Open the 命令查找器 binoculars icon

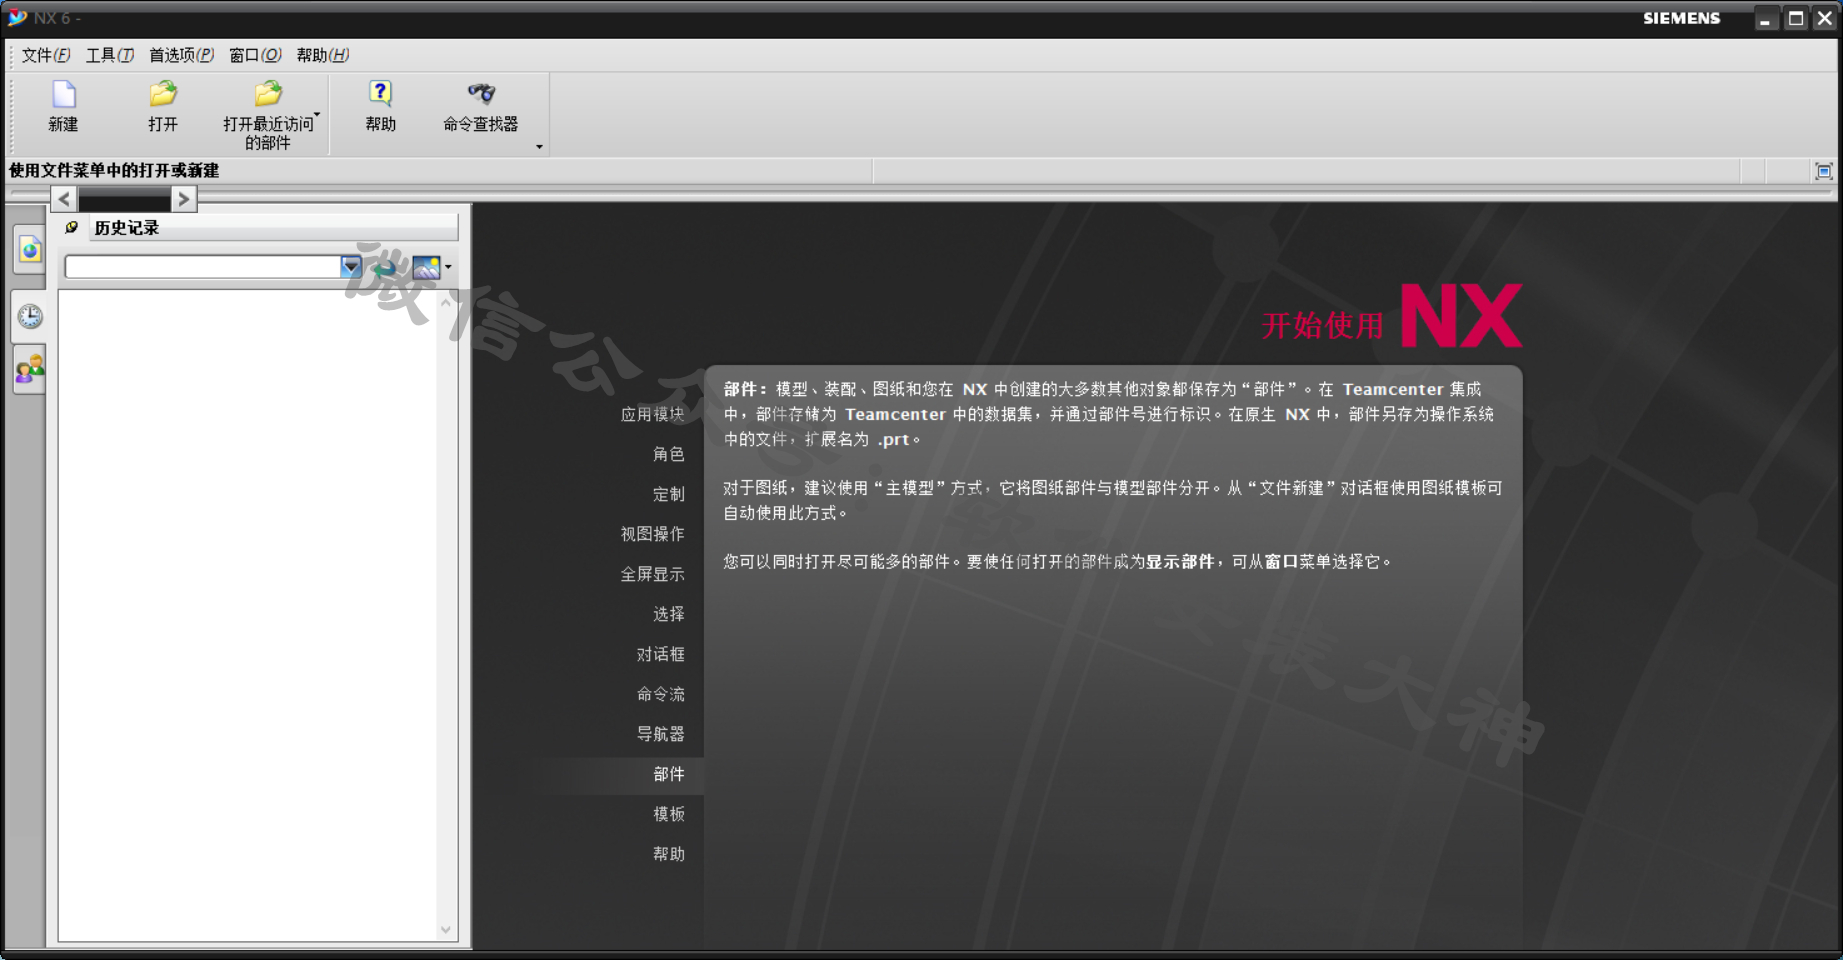(x=481, y=95)
